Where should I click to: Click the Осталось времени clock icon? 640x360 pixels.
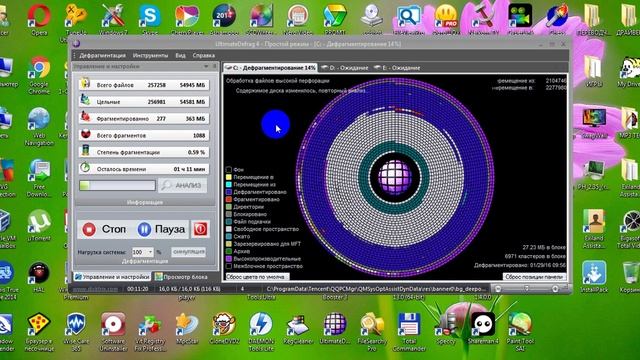[85, 167]
